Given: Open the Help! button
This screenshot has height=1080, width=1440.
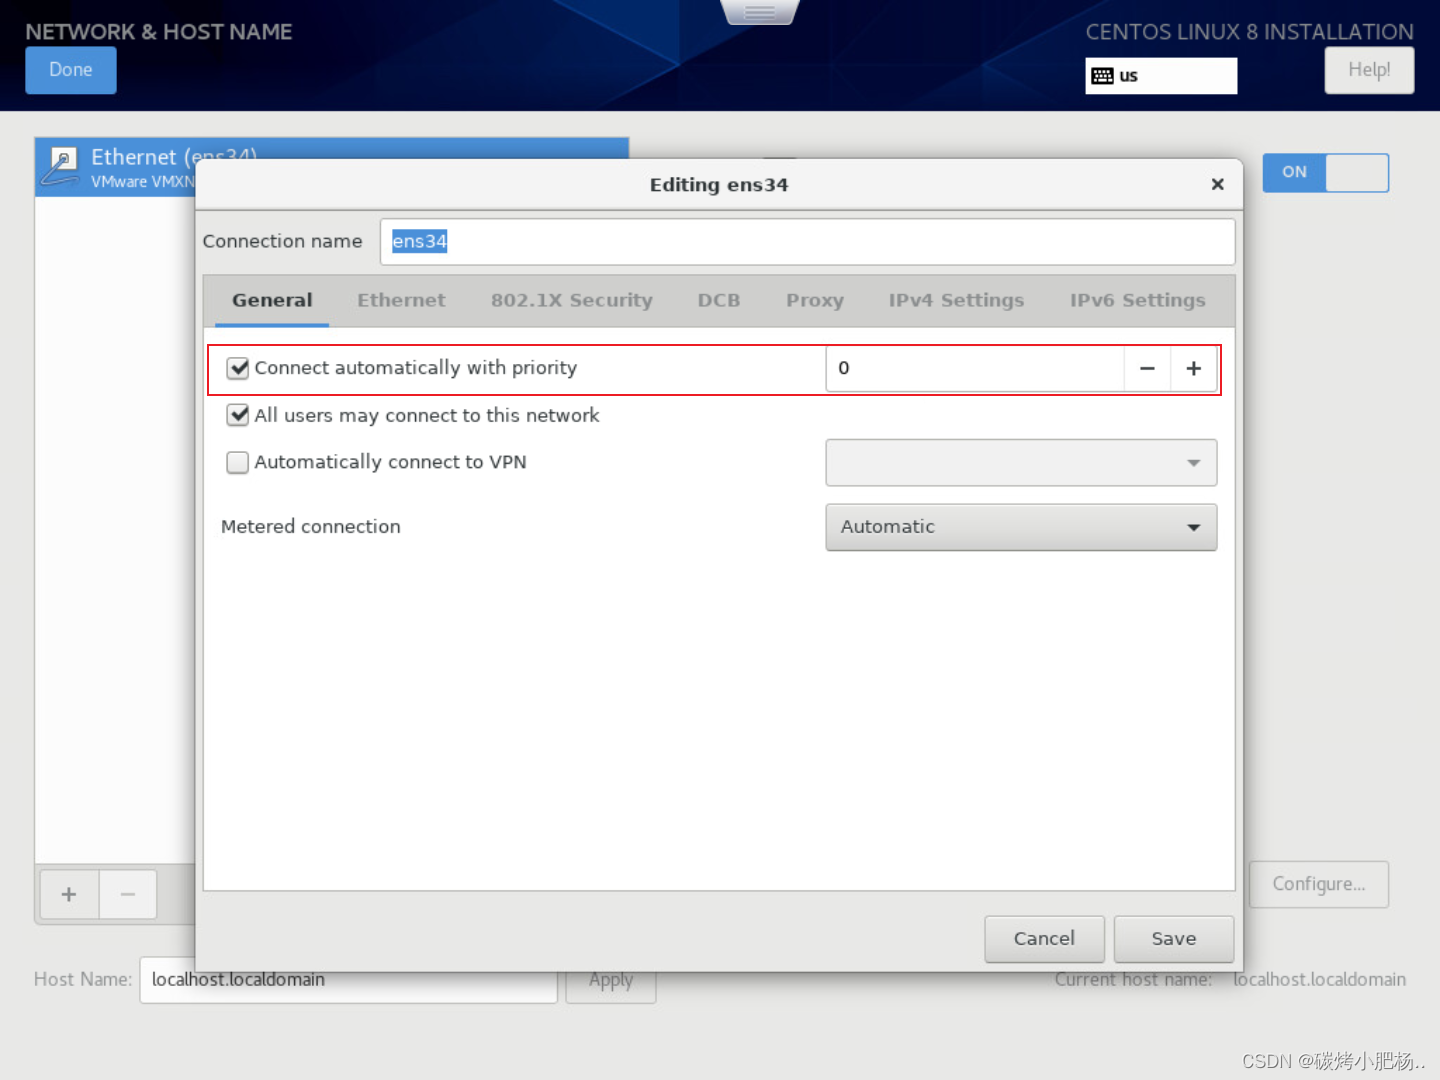Looking at the screenshot, I should 1369,70.
